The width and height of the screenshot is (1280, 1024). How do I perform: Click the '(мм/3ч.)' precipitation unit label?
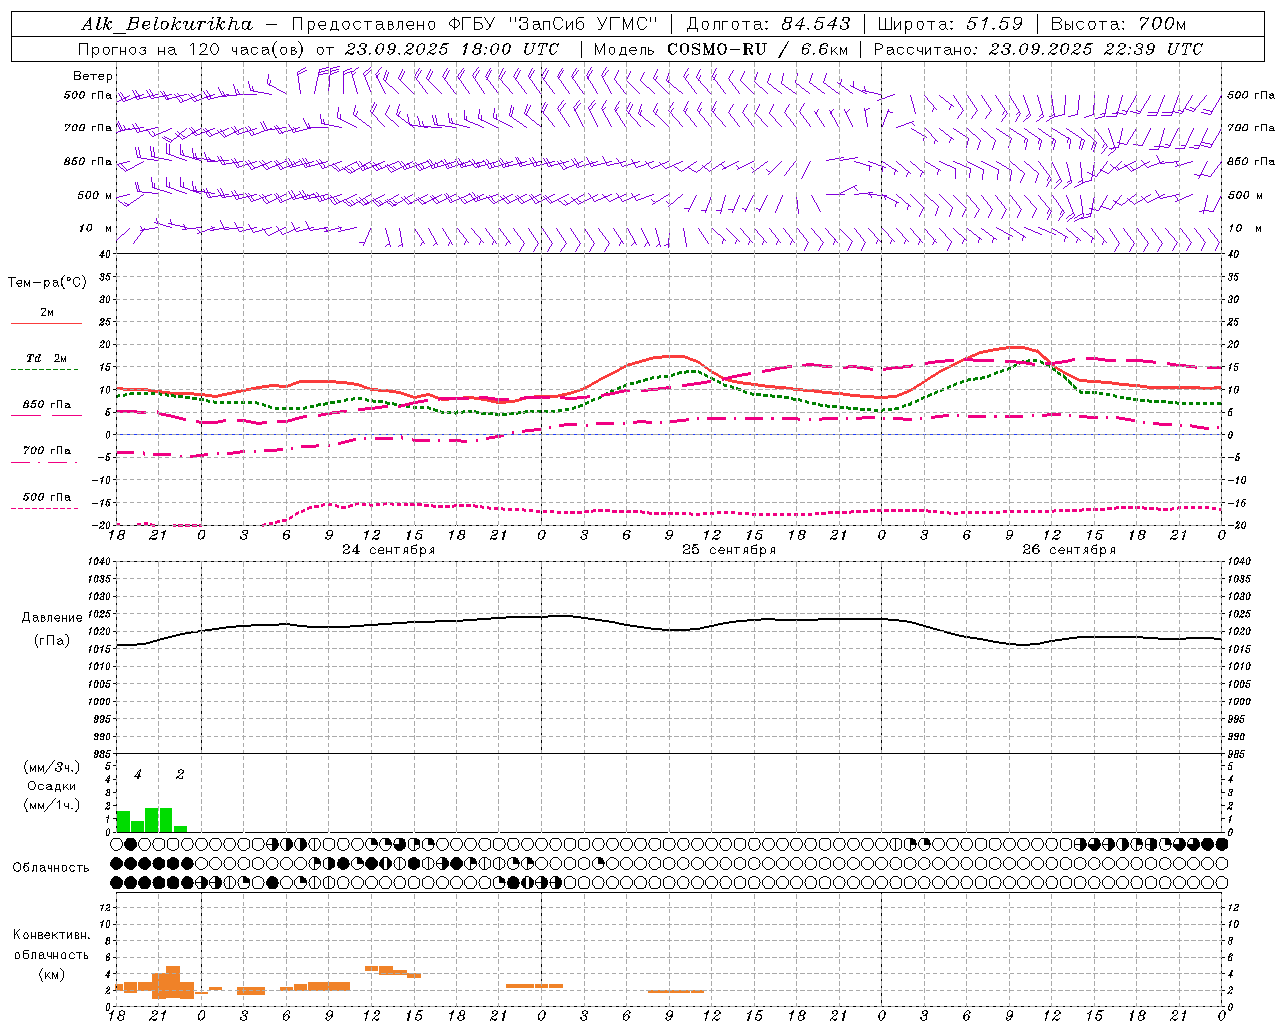coord(51,767)
